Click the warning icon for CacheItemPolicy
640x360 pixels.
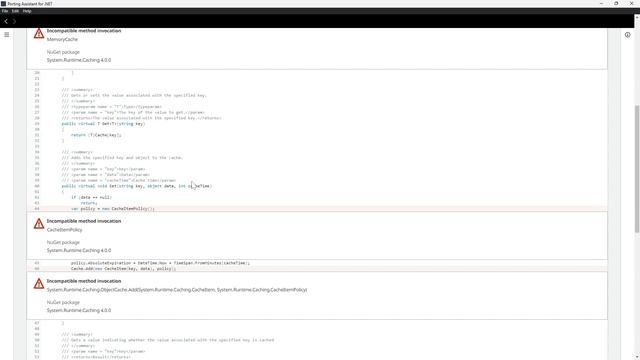click(39, 224)
